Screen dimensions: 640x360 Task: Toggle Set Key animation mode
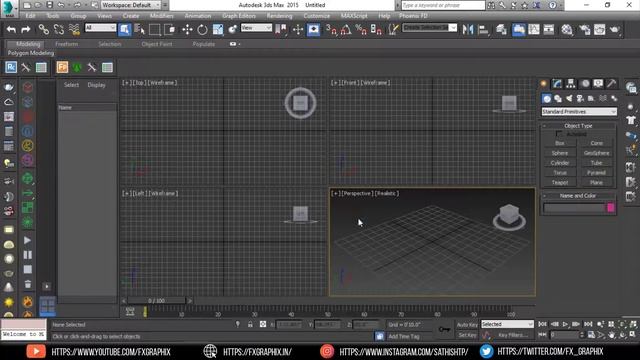point(467,335)
